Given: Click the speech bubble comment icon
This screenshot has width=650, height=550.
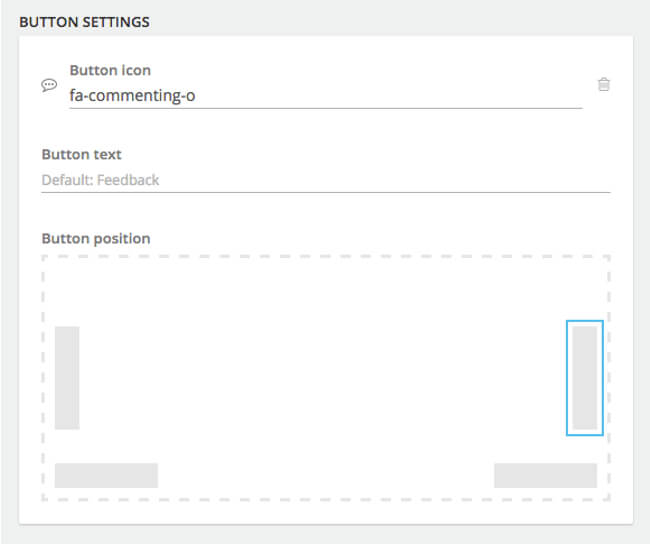Looking at the screenshot, I should [49, 85].
